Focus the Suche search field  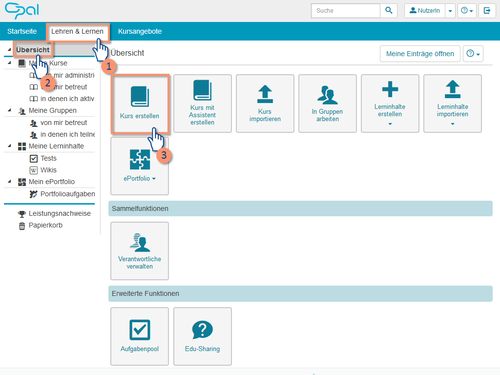346,10
